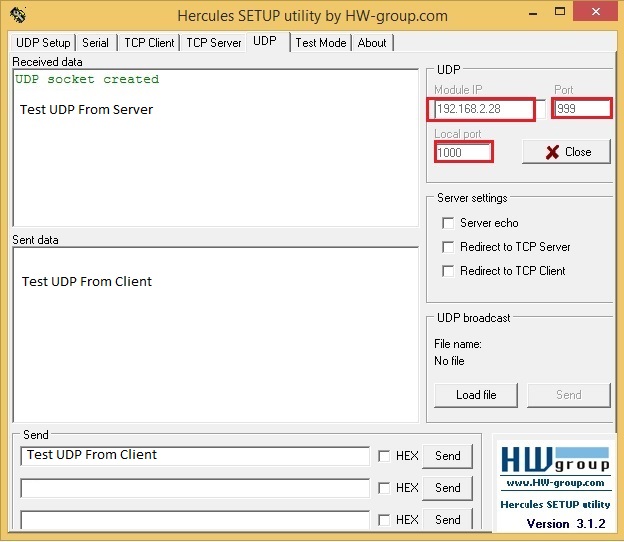Viewport: 624px width, 542px height.
Task: Click the Port field showing 999
Action: [x=582, y=108]
